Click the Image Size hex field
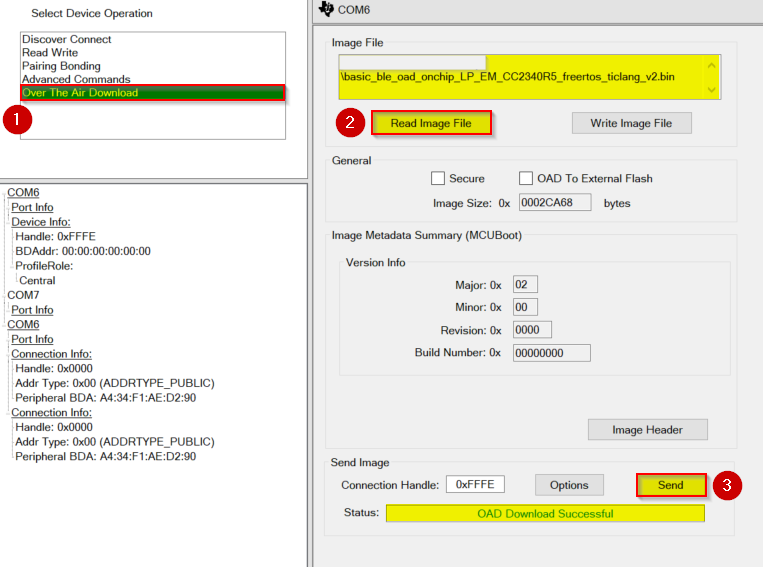Screen dimensions: 763x567 click(554, 203)
